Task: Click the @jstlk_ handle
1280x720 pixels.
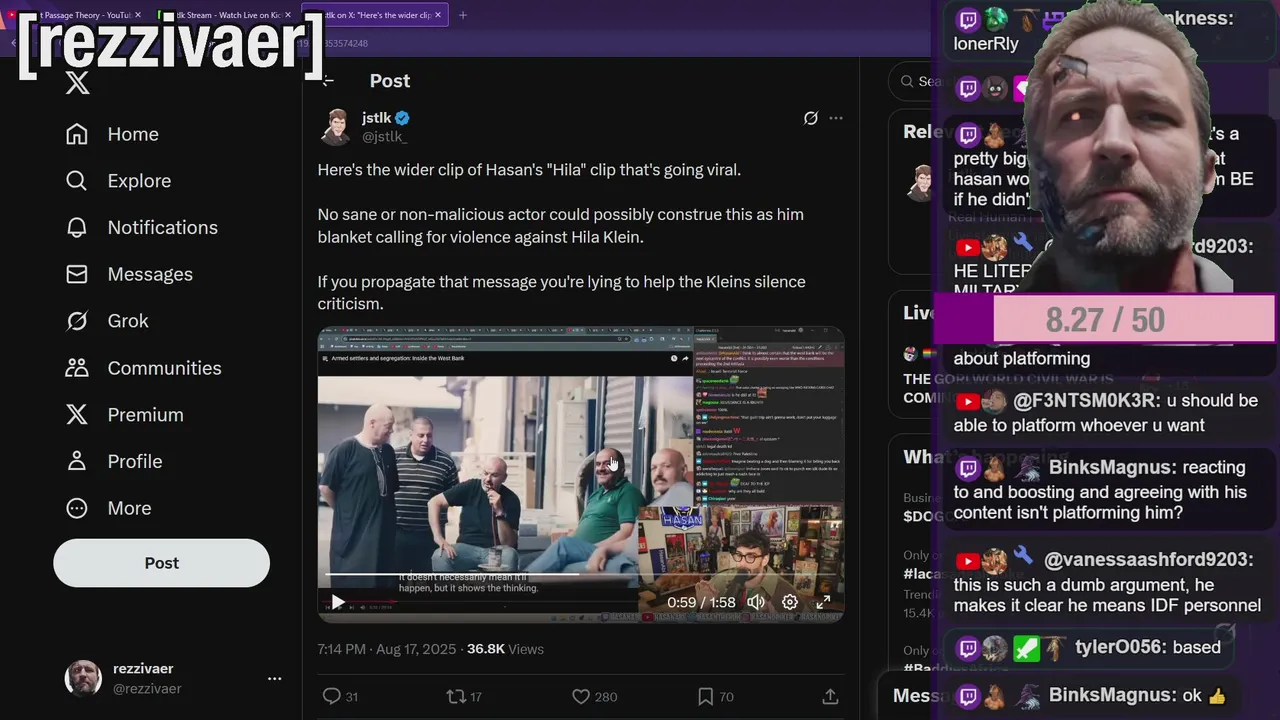Action: [384, 137]
